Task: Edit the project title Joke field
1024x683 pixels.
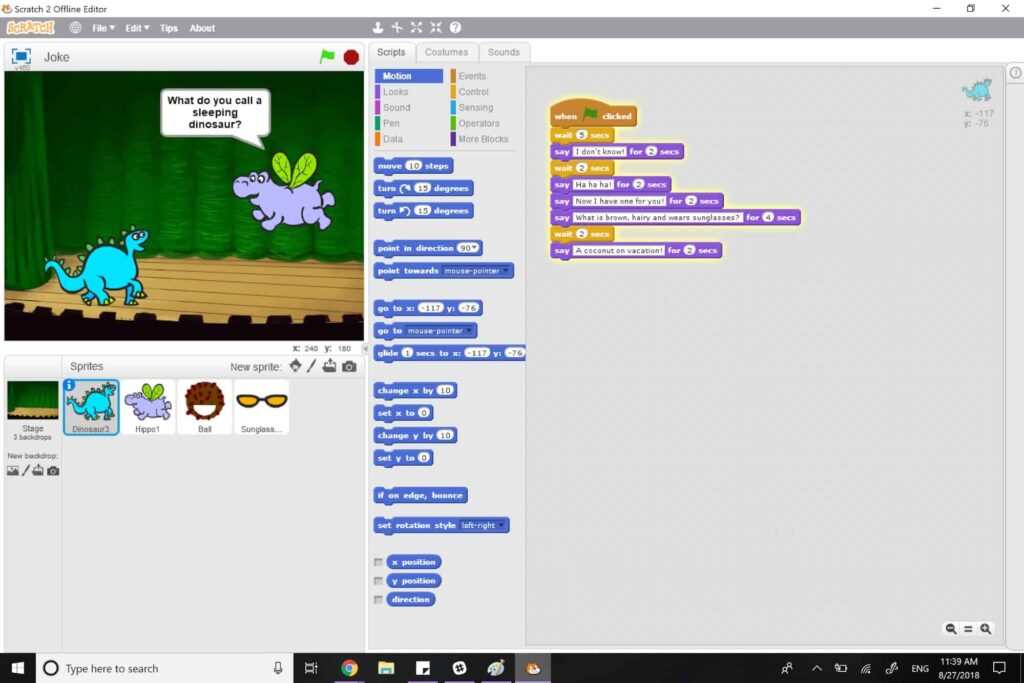Action: pos(57,57)
